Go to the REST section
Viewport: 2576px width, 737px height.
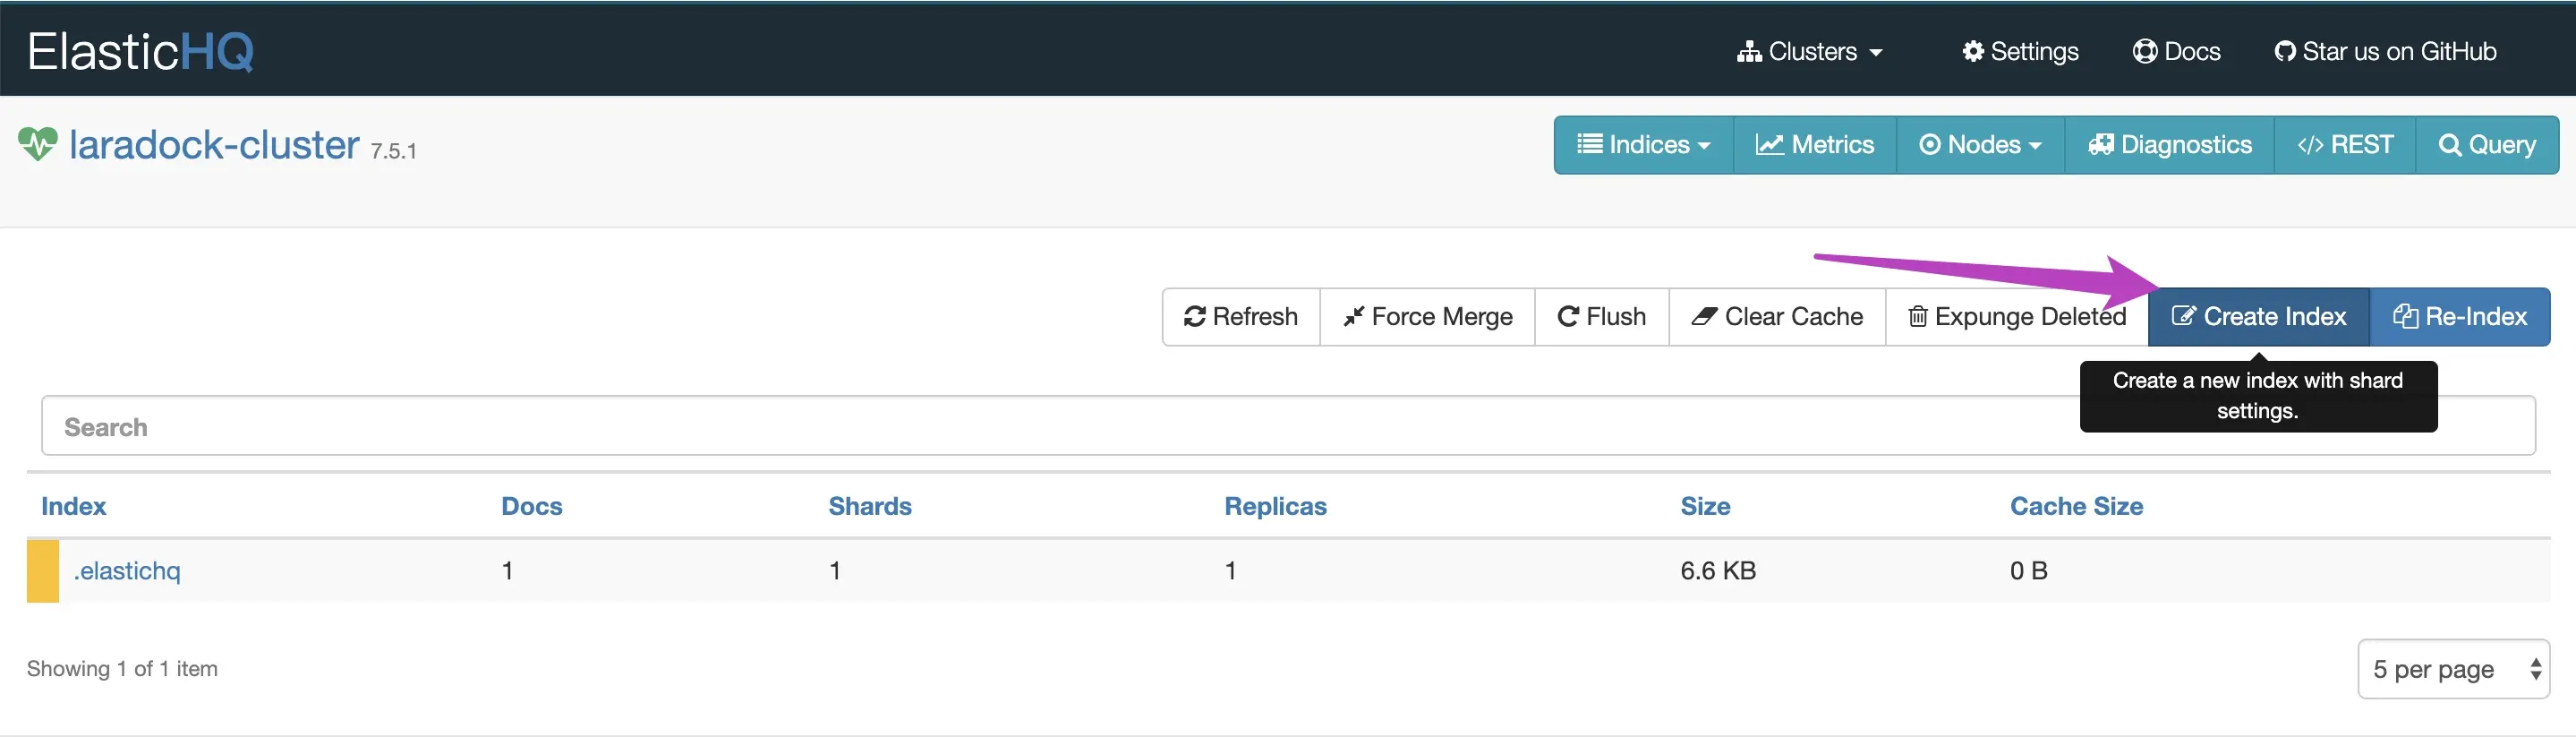click(2344, 145)
